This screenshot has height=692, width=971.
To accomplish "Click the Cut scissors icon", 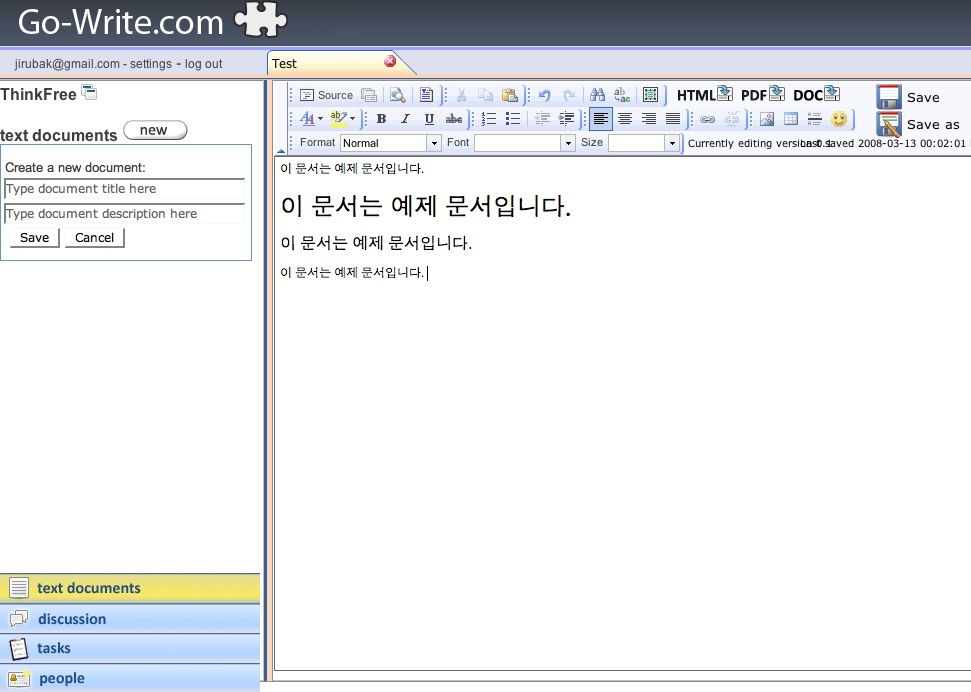I will [461, 95].
